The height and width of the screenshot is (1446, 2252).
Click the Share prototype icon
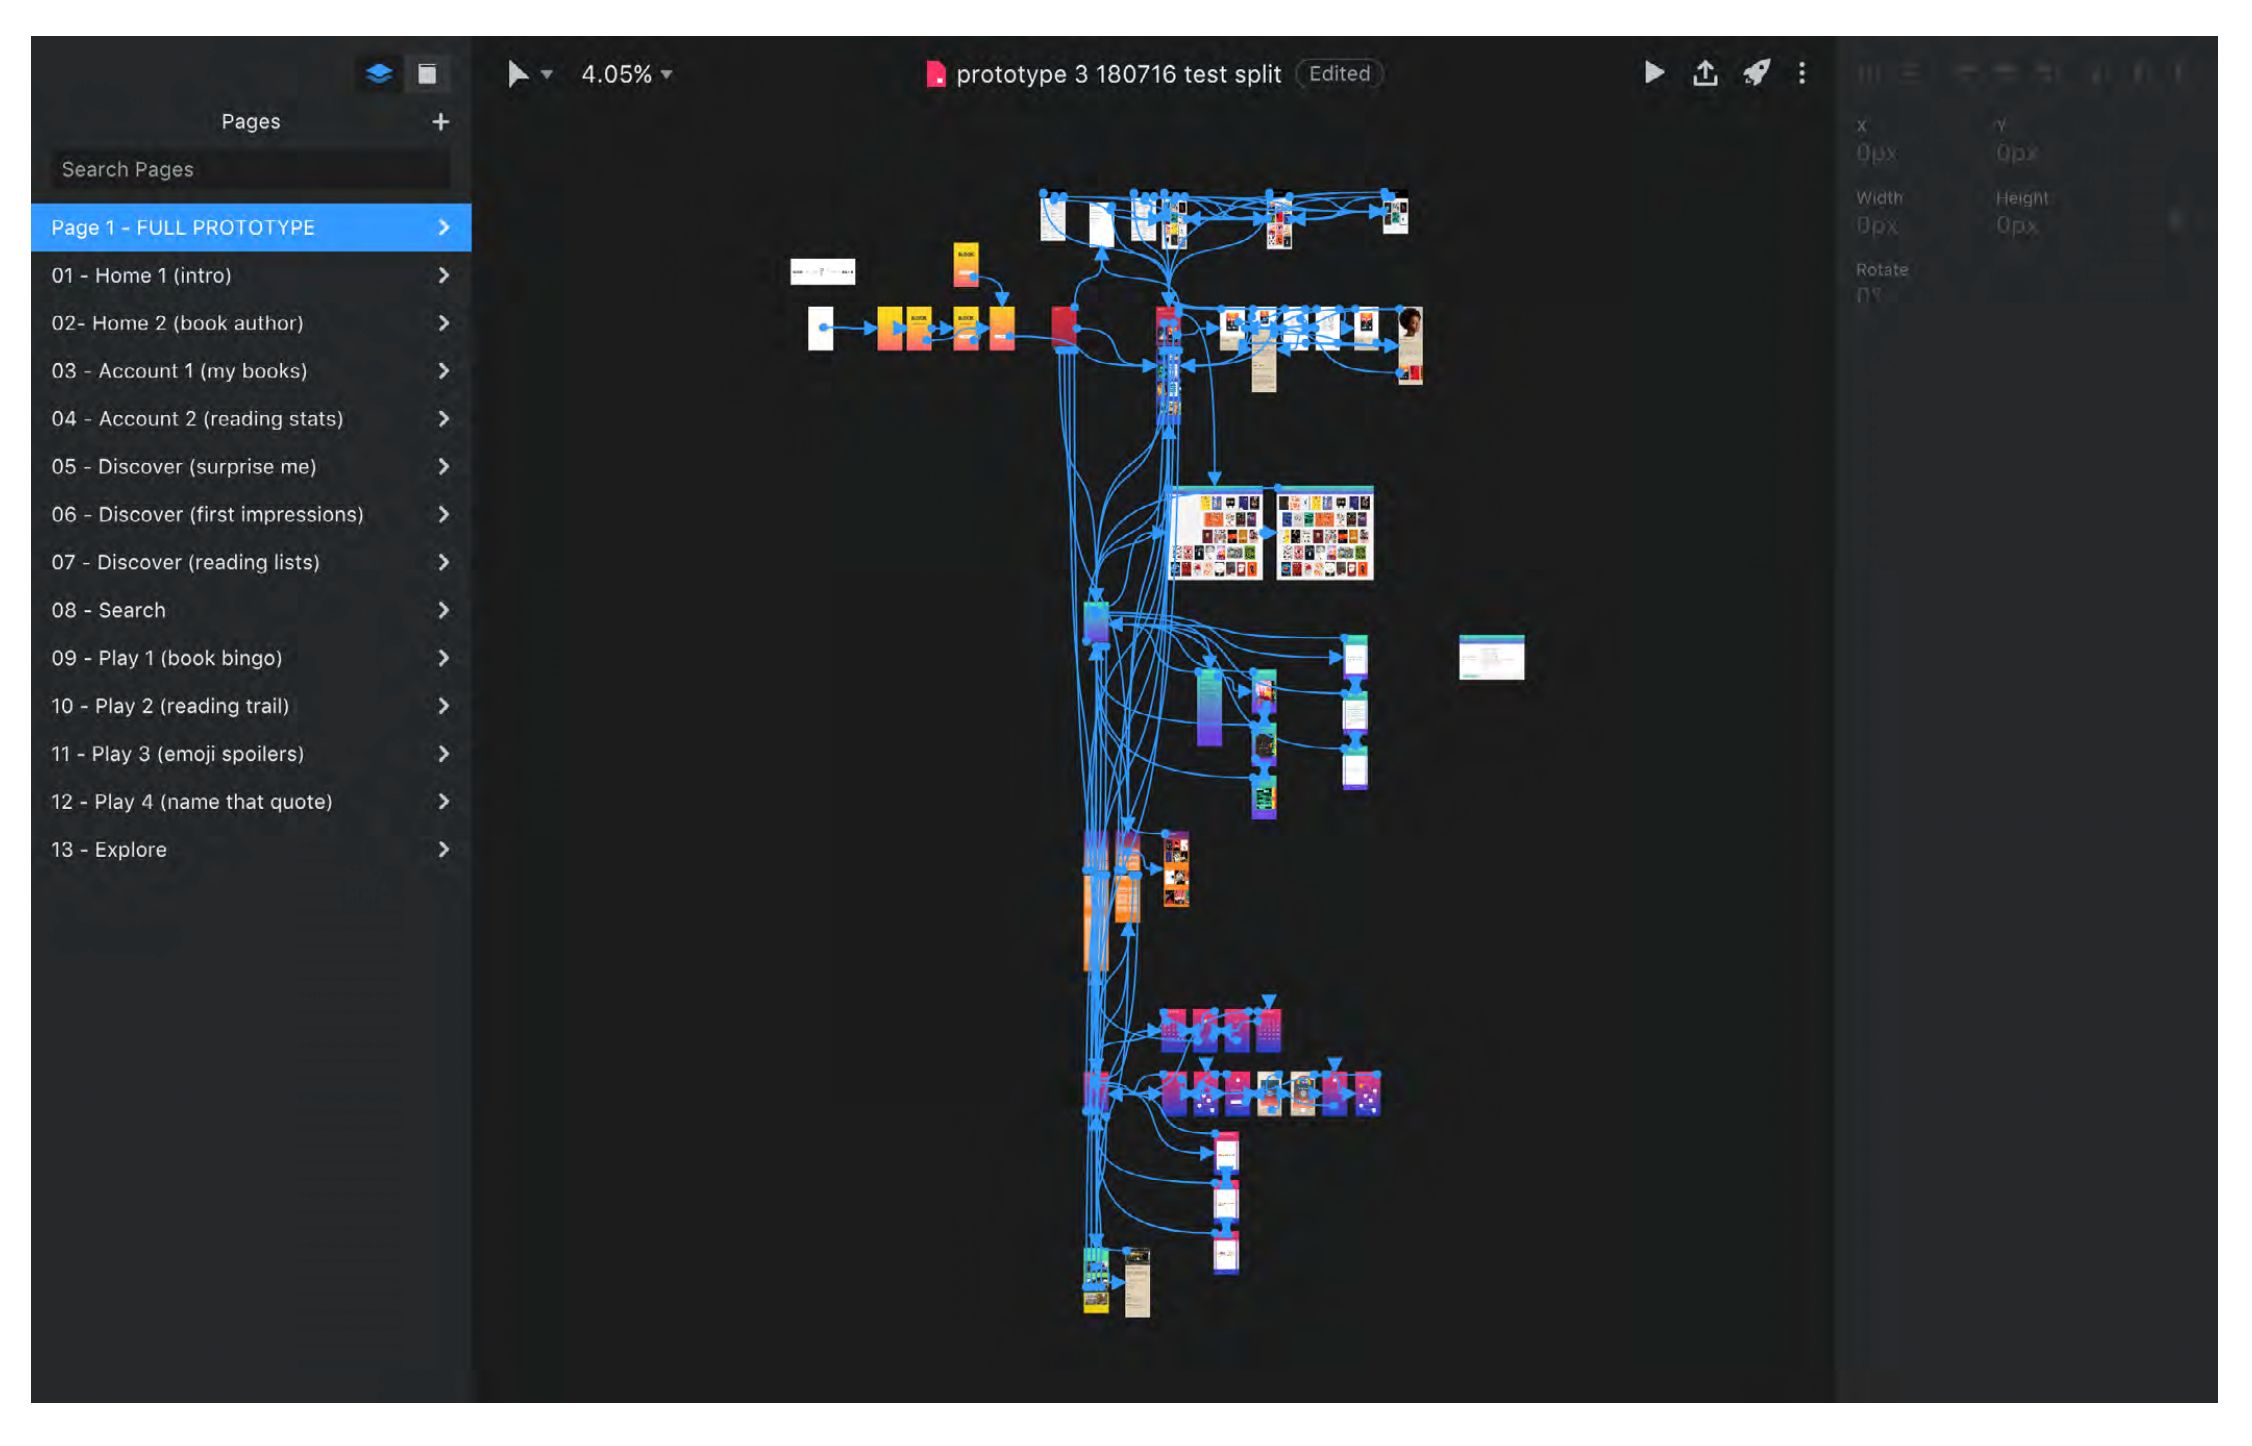click(x=1704, y=72)
